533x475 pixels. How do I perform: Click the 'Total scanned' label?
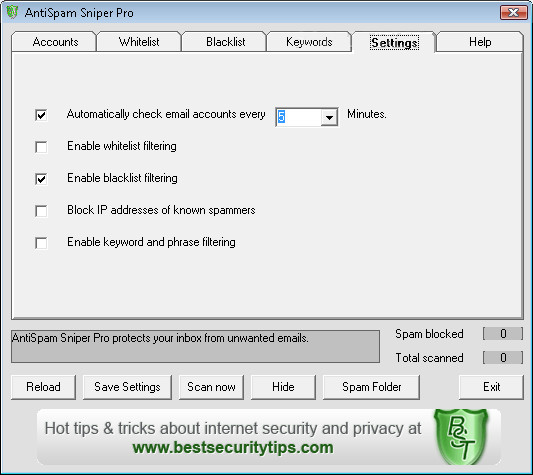tap(429, 358)
